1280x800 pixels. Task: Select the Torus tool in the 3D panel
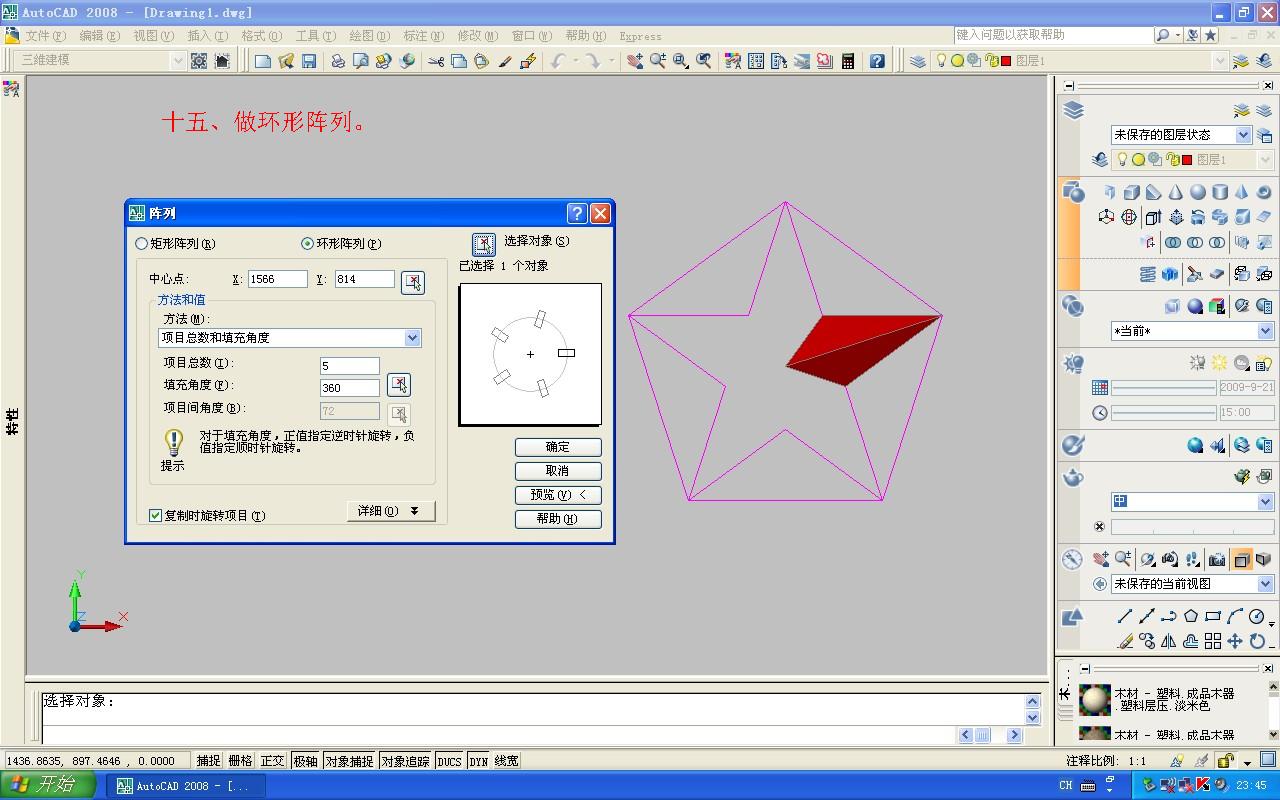click(1263, 192)
